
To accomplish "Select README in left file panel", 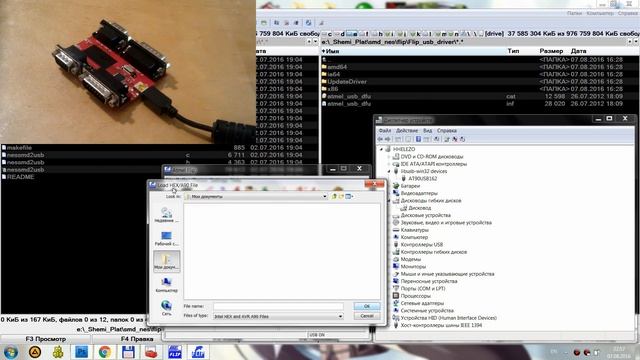I will point(20,177).
